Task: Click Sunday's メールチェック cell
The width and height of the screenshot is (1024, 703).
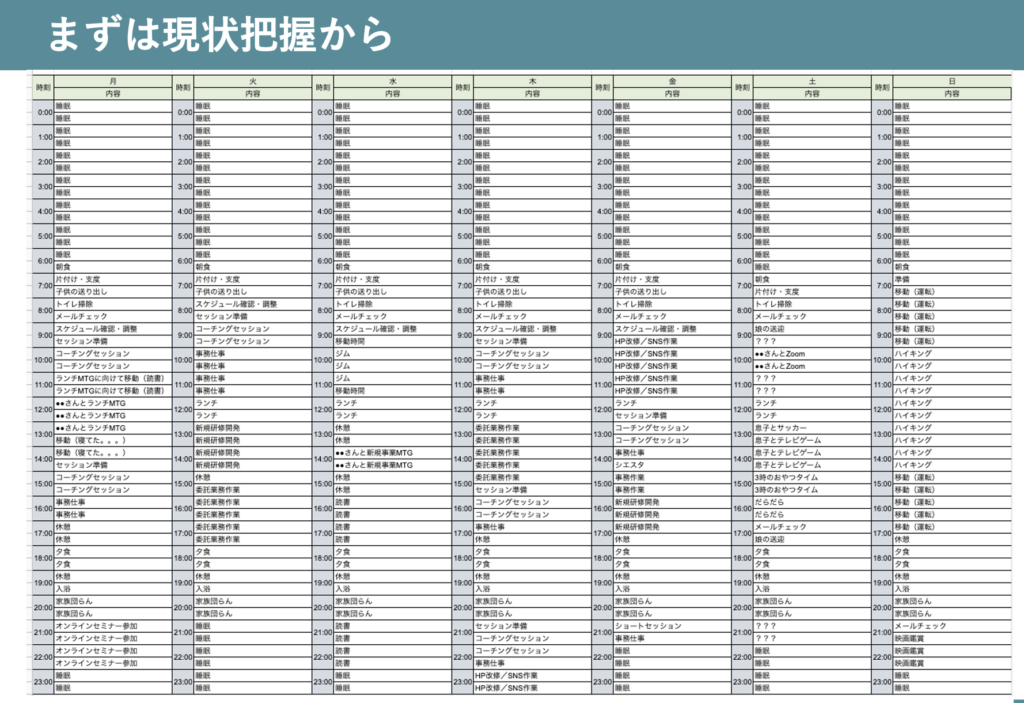Action: point(952,626)
